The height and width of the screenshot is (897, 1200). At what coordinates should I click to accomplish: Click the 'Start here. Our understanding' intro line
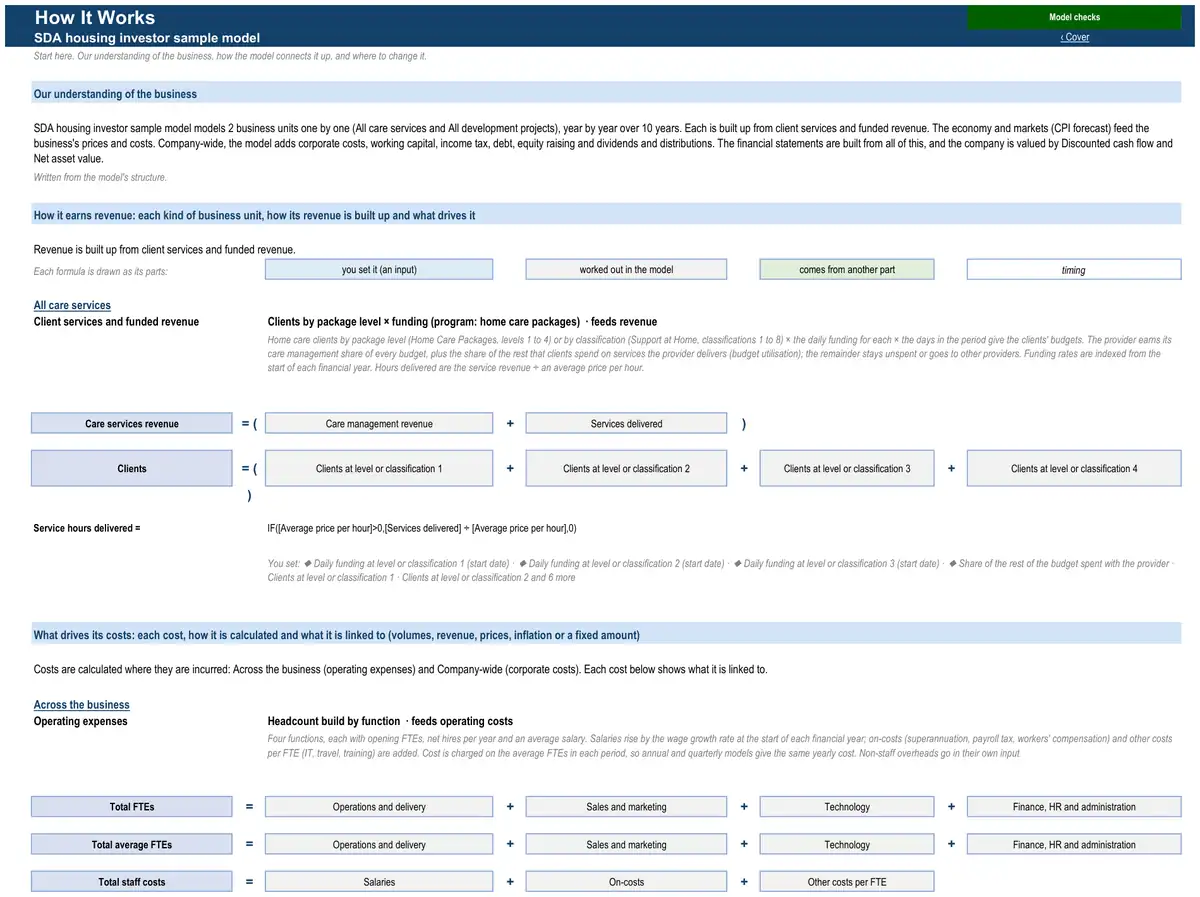(x=230, y=56)
